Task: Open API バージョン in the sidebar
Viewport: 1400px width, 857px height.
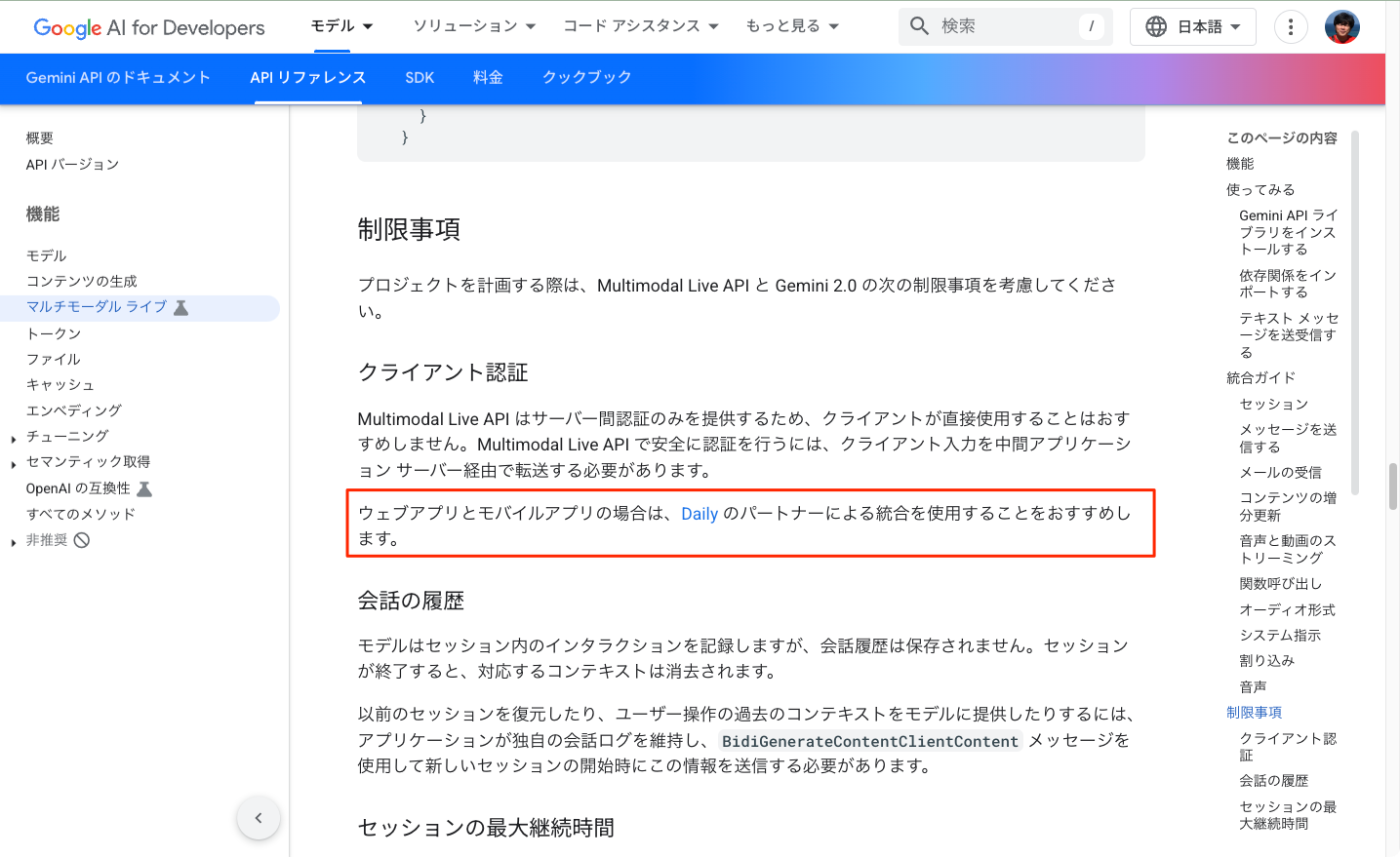Action: coord(72,164)
